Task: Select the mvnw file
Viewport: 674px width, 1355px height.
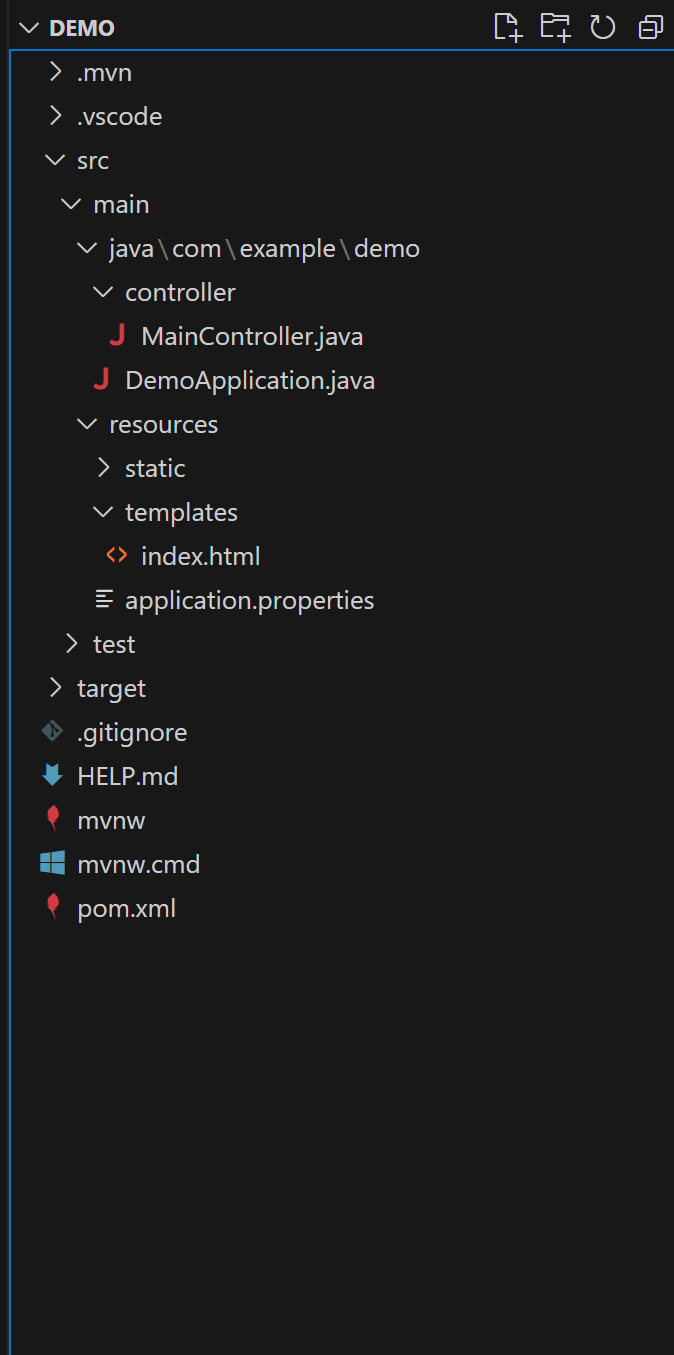Action: pos(111,820)
